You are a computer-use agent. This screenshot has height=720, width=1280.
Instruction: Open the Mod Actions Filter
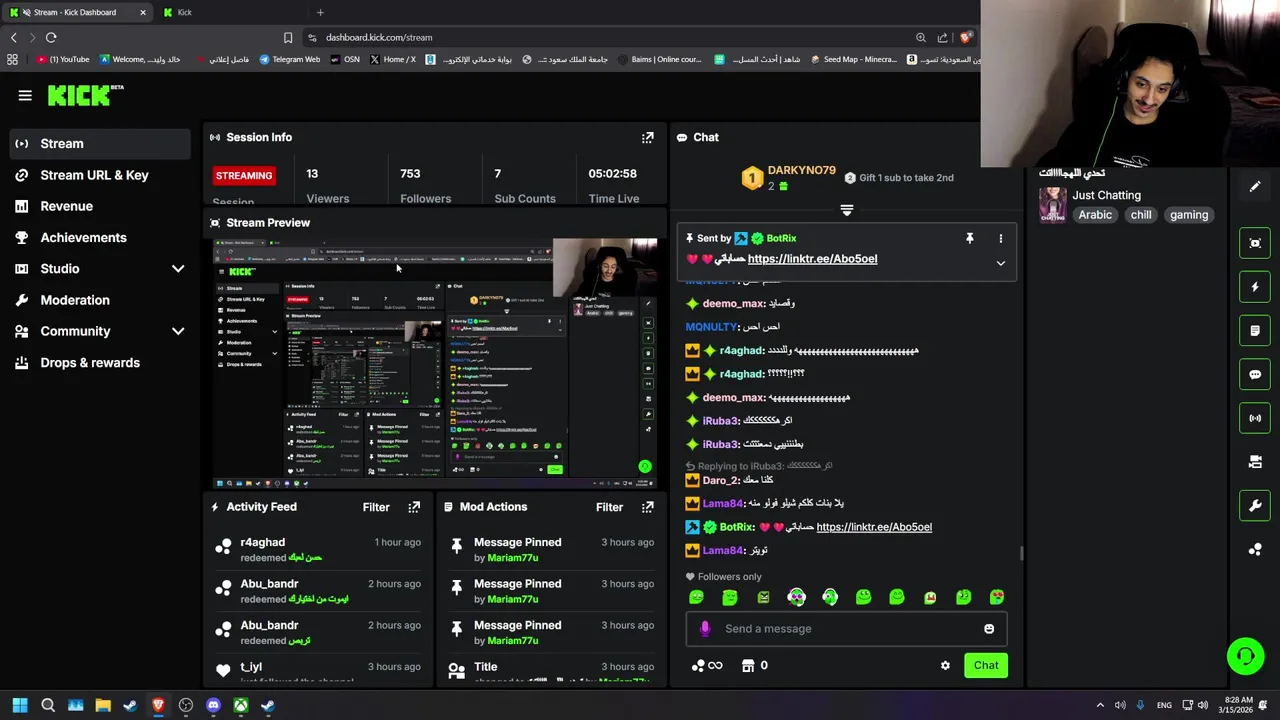609,507
